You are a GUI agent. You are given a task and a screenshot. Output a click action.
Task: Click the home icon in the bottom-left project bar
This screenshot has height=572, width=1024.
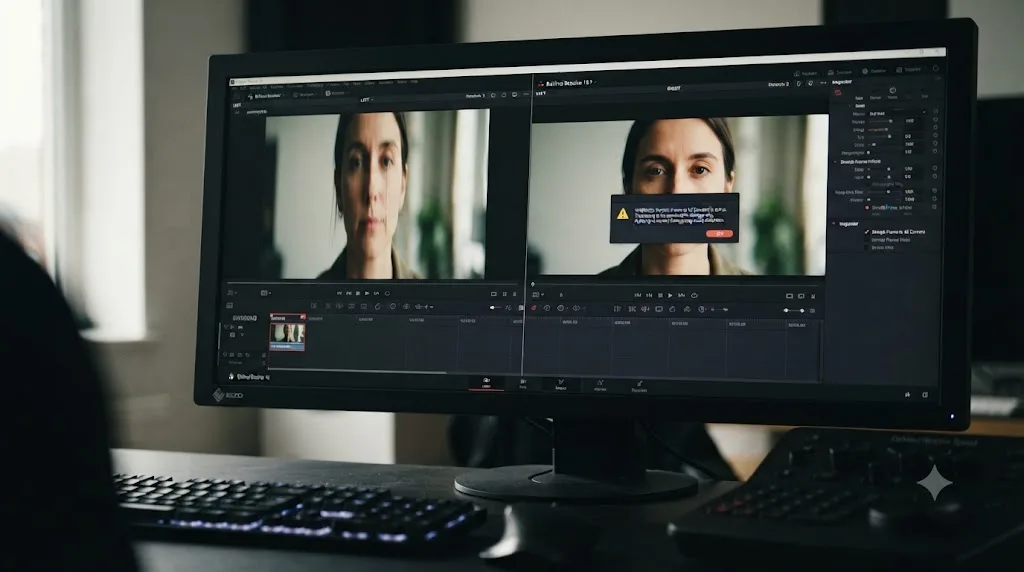[x=231, y=377]
